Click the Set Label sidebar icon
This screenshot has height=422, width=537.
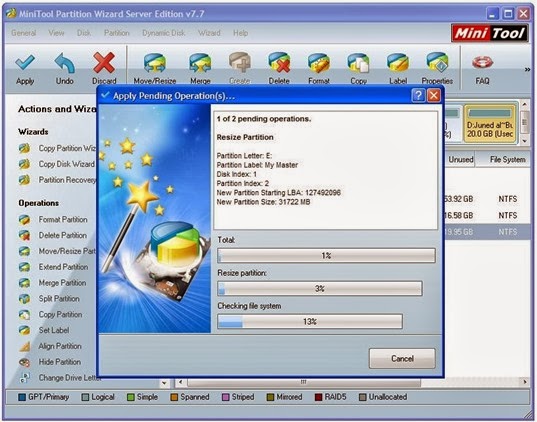pos(24,330)
